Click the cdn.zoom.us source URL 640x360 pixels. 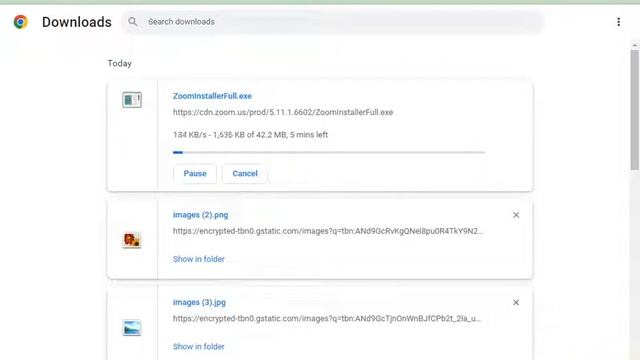pos(283,112)
